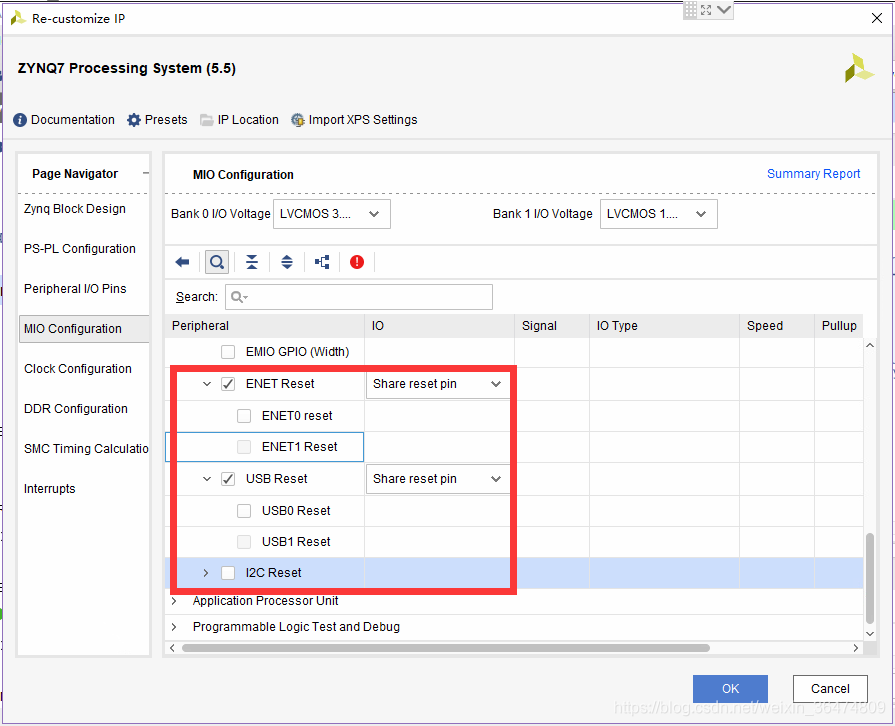Click the back arrow toolbar icon

pyautogui.click(x=182, y=262)
